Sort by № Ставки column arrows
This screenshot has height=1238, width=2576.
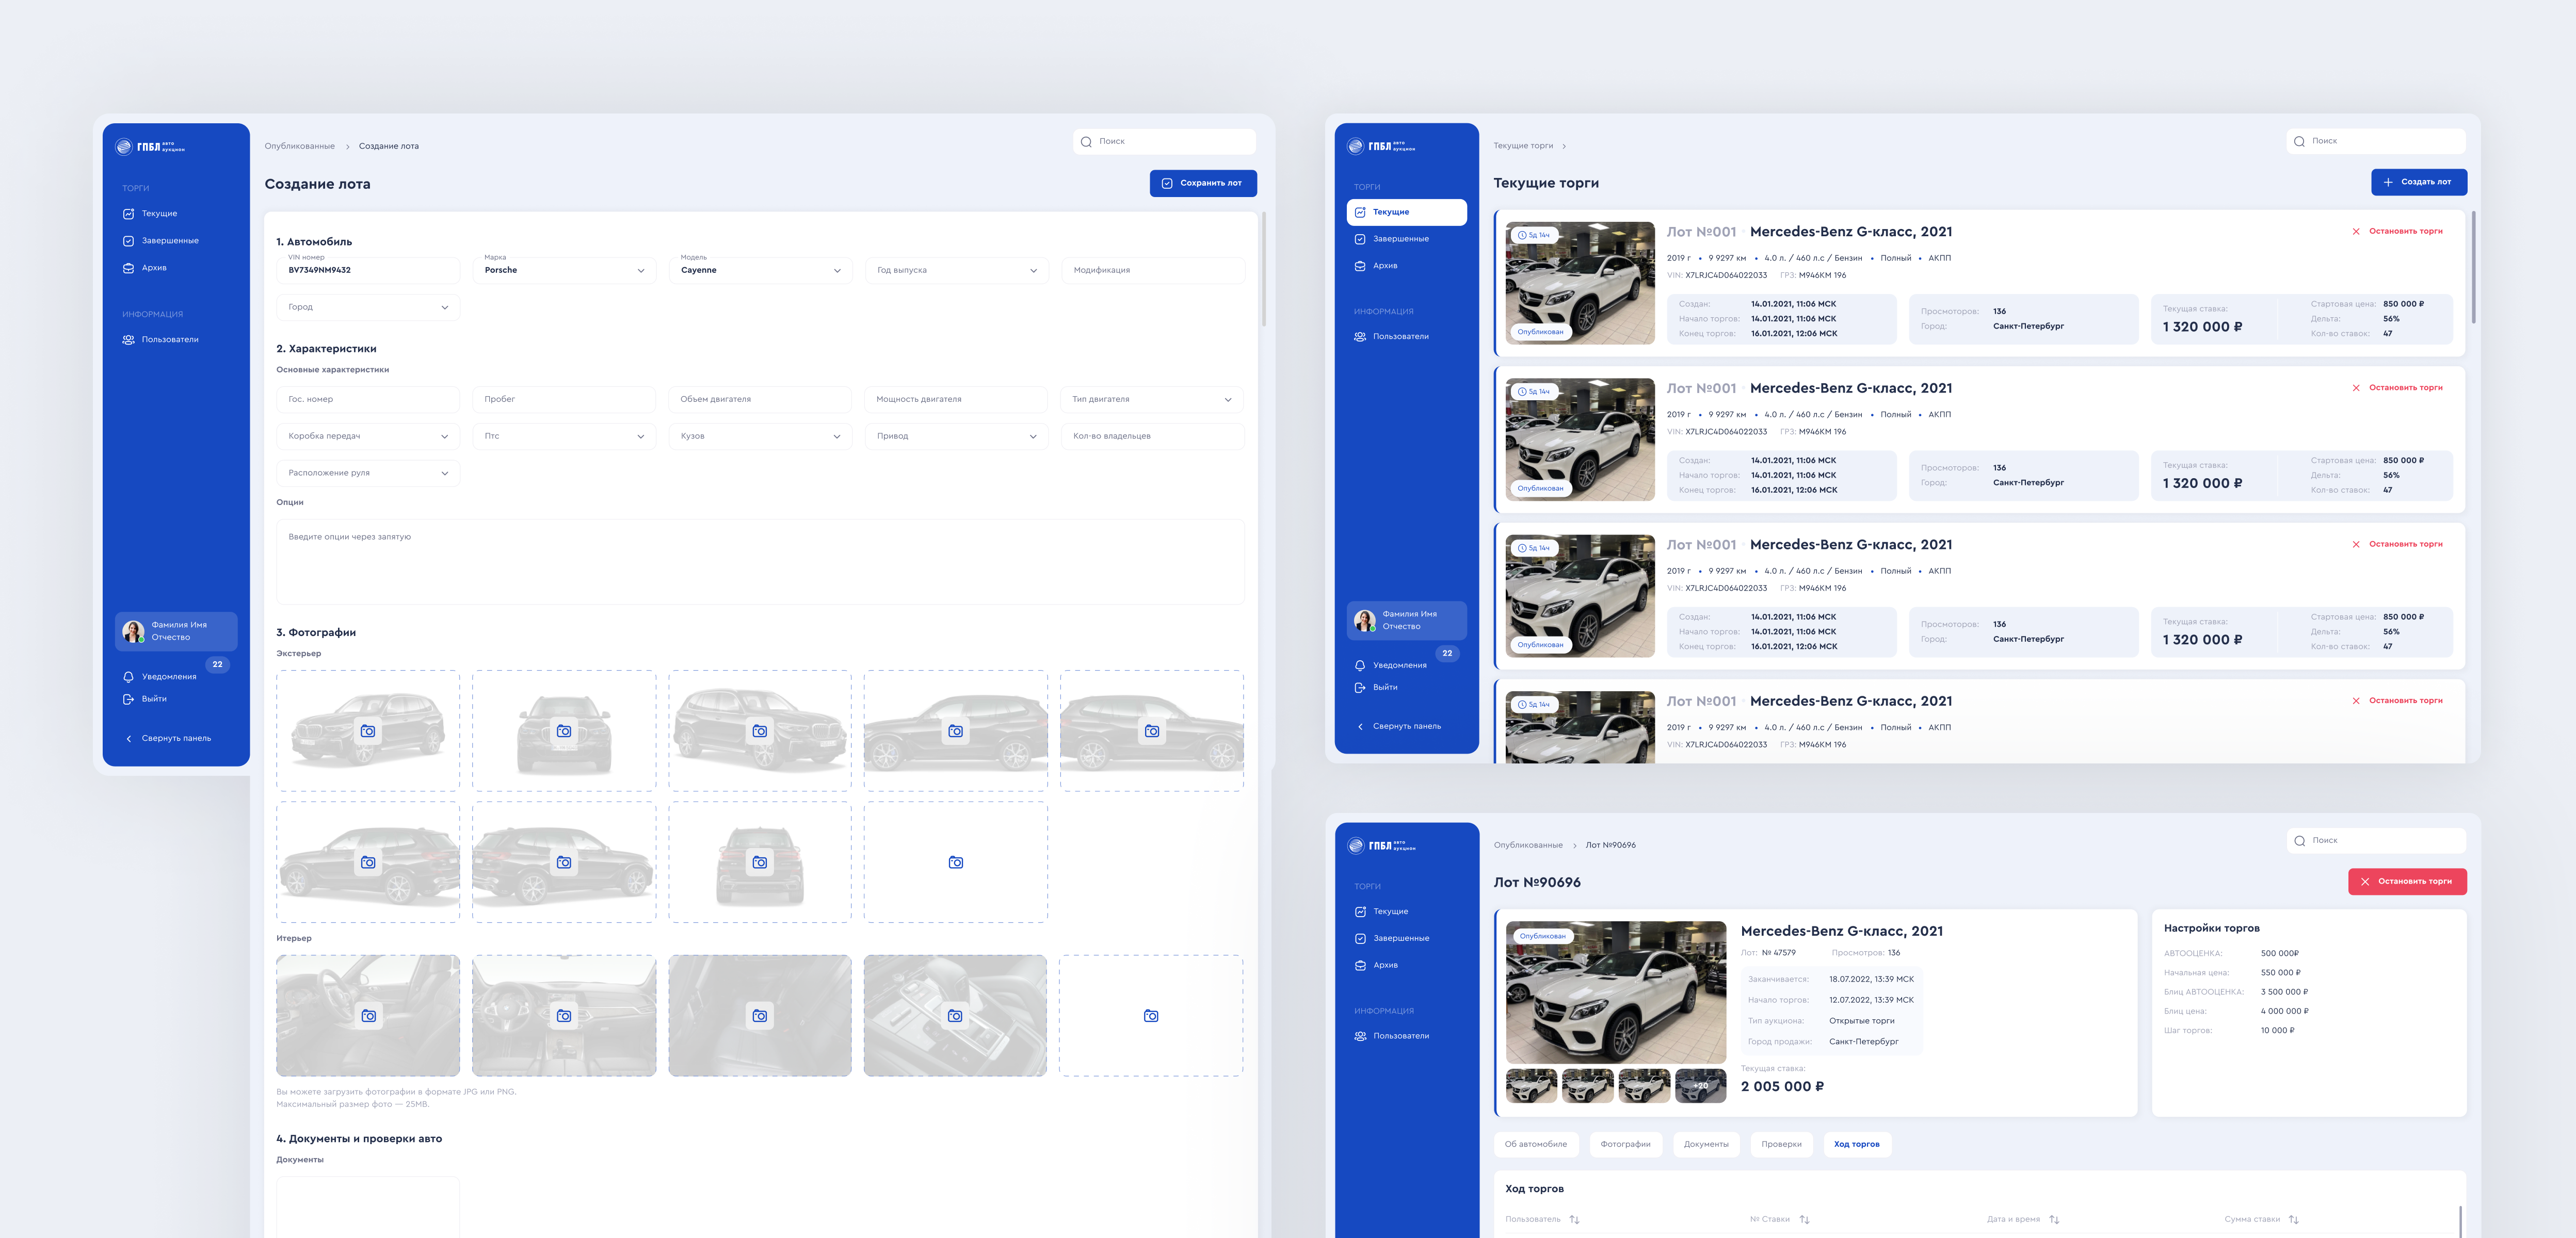tap(1804, 1220)
